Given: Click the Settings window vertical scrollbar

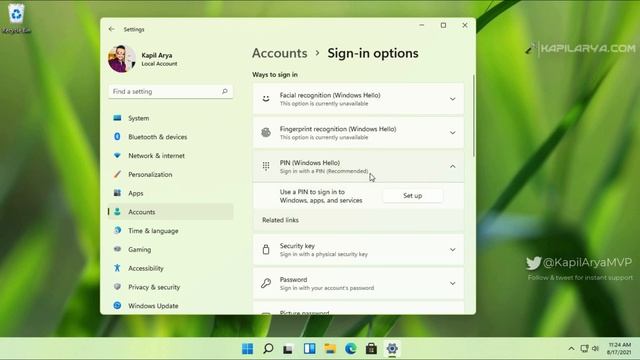Looking at the screenshot, I should [473, 116].
